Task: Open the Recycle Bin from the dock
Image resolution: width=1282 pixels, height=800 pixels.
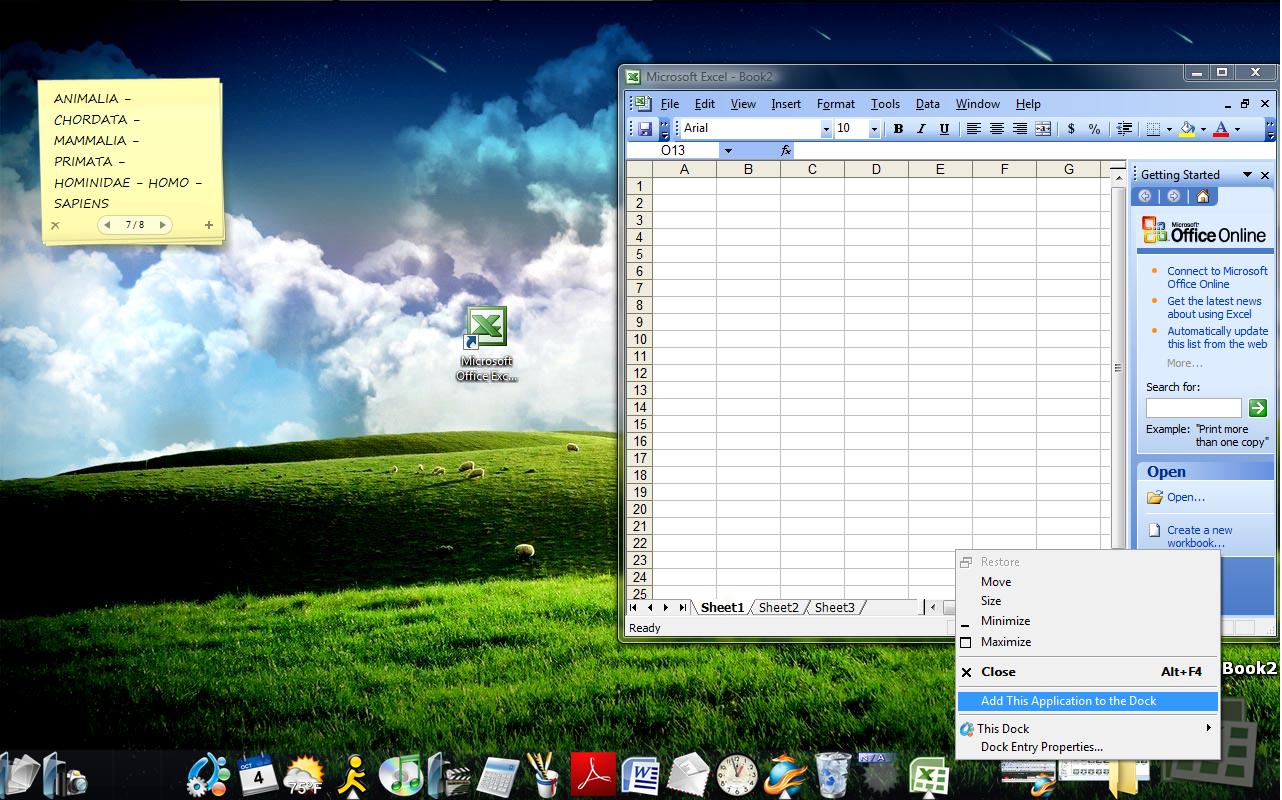Action: 833,775
